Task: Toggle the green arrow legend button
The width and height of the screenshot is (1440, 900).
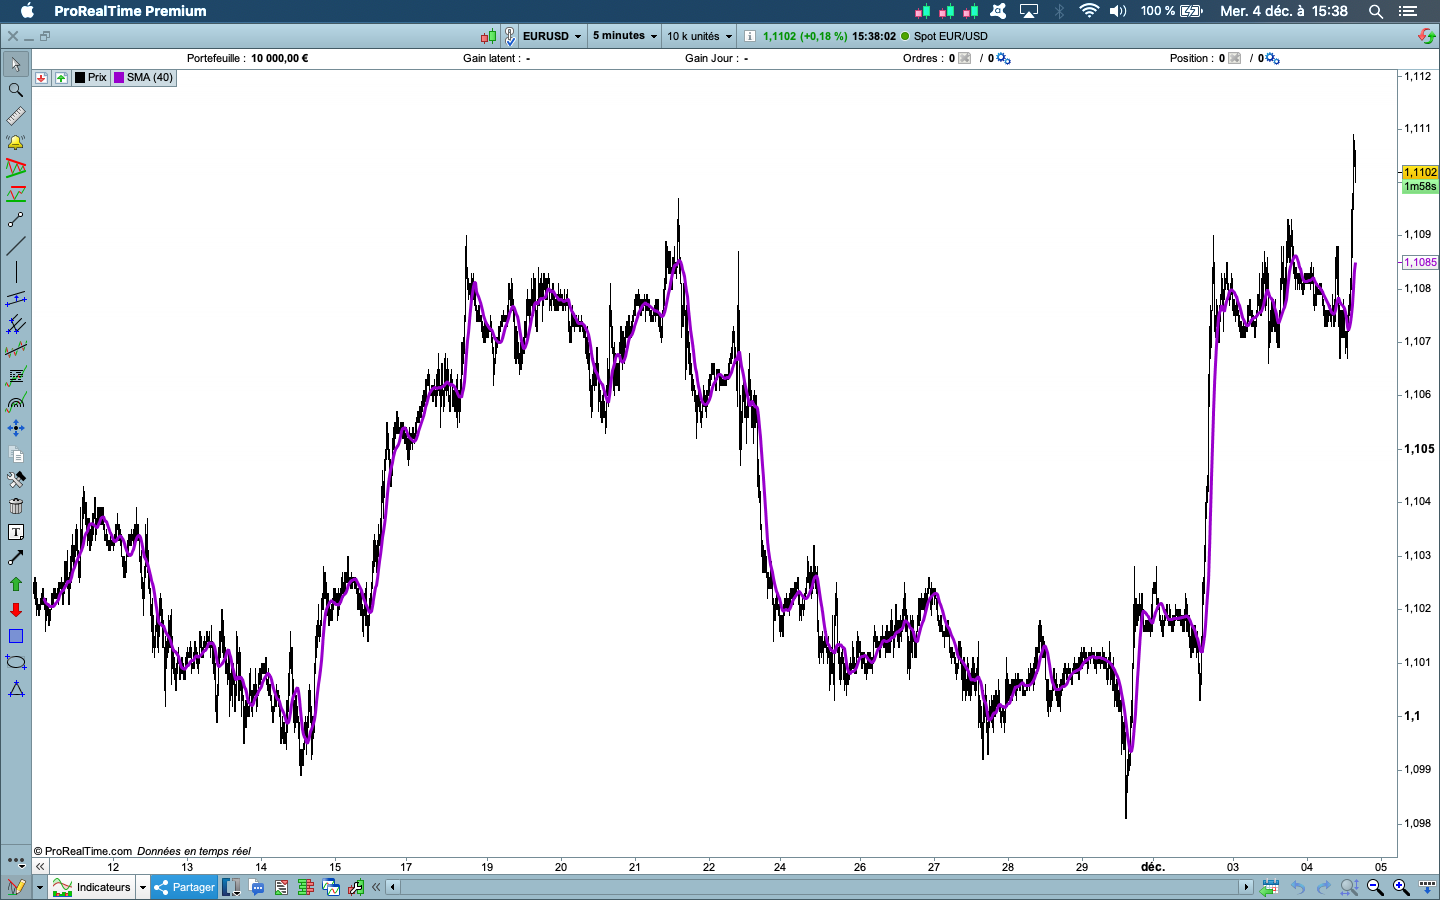Action: click(x=61, y=77)
